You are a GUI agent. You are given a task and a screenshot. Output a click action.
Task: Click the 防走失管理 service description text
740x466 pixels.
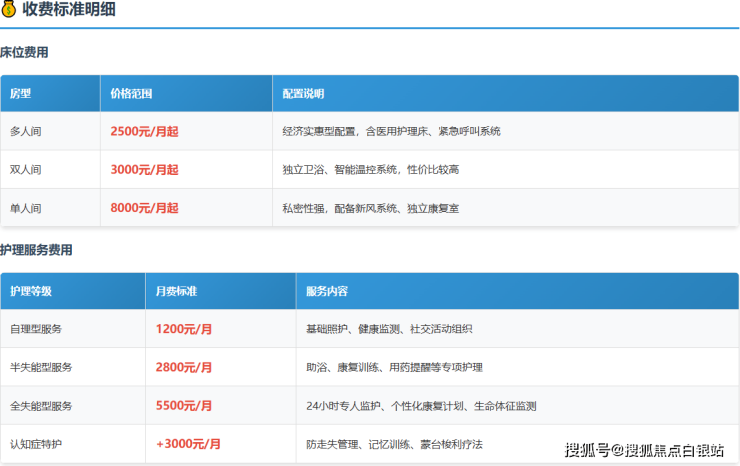coord(333,444)
